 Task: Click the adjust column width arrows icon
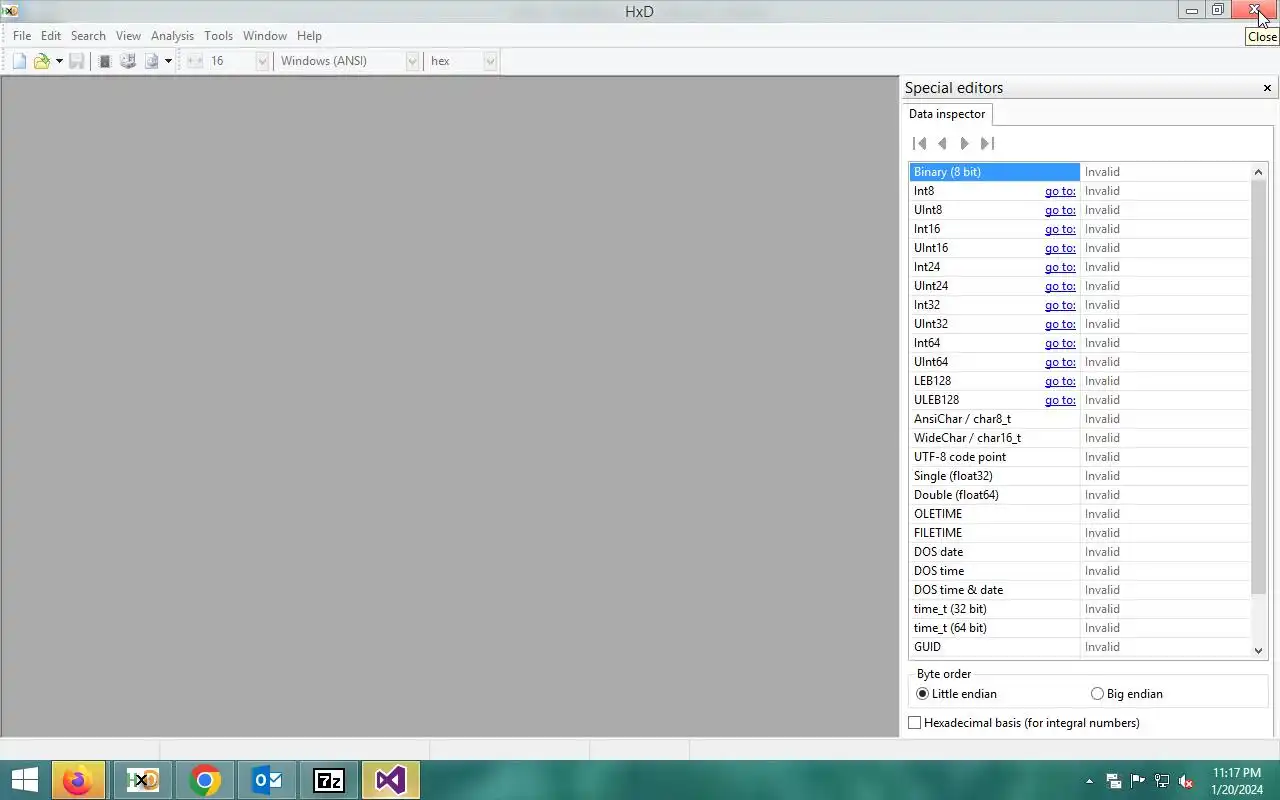[x=194, y=61]
